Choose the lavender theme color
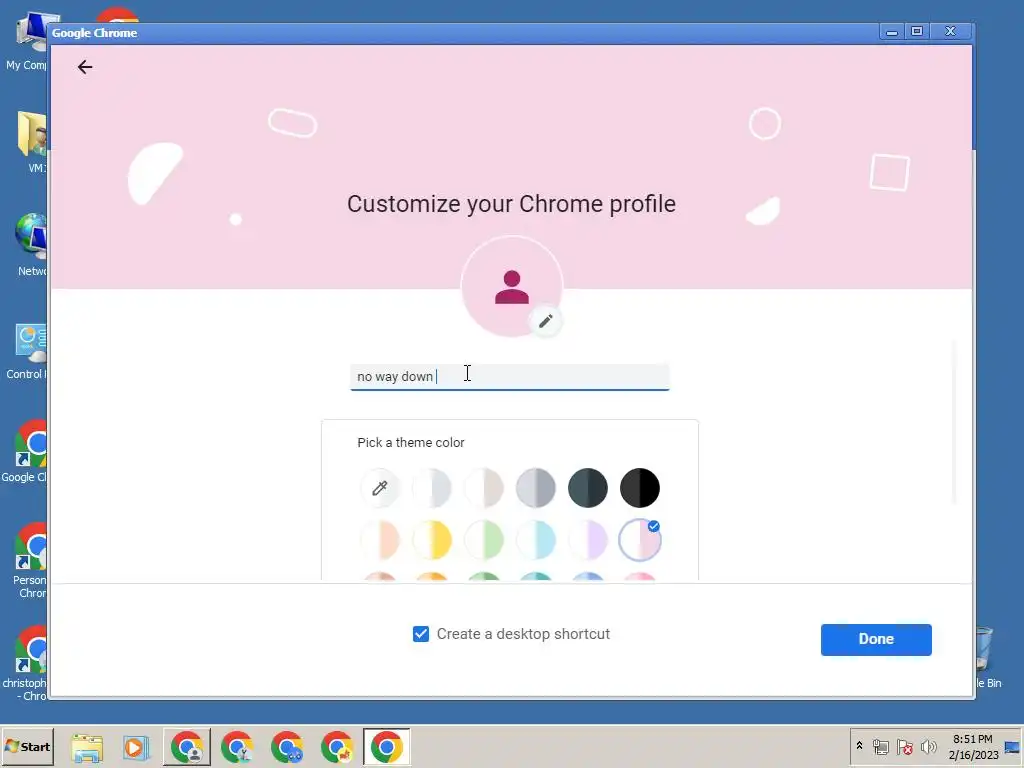 [588, 540]
